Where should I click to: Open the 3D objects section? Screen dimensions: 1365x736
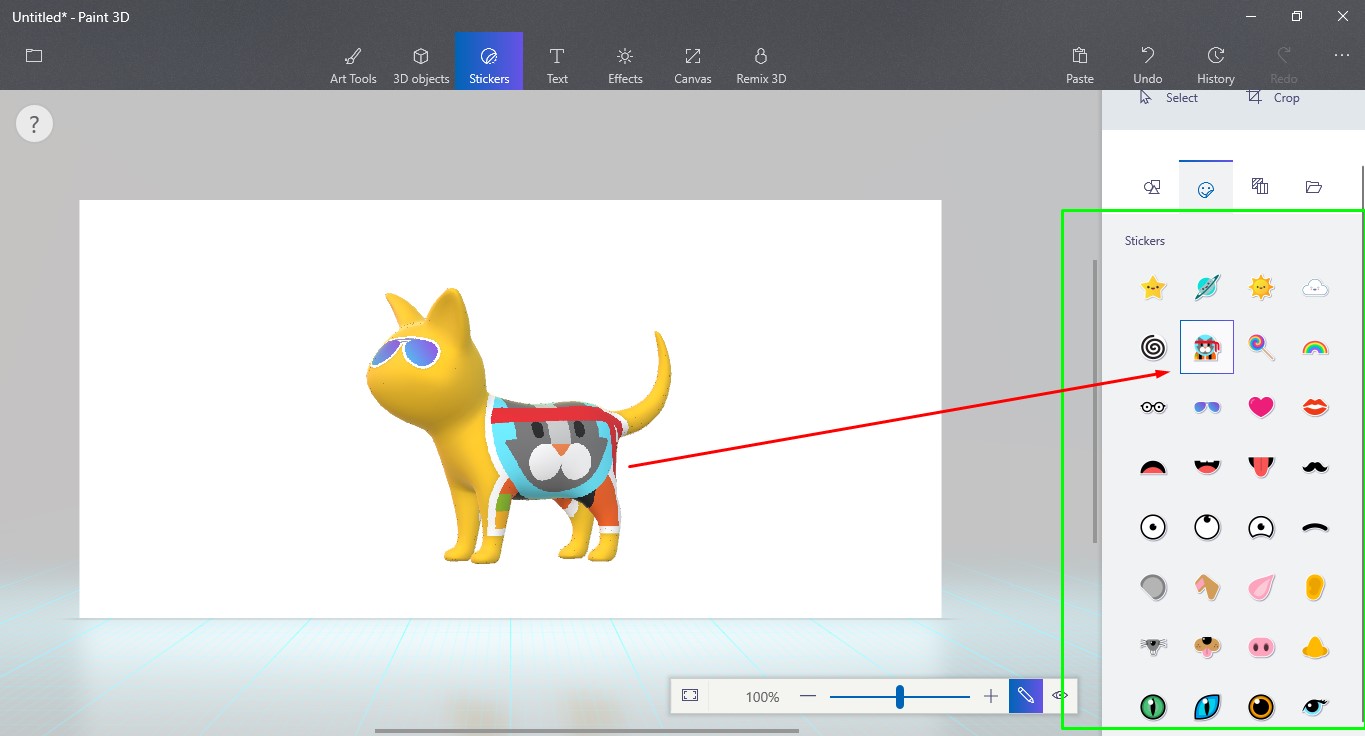pyautogui.click(x=421, y=61)
